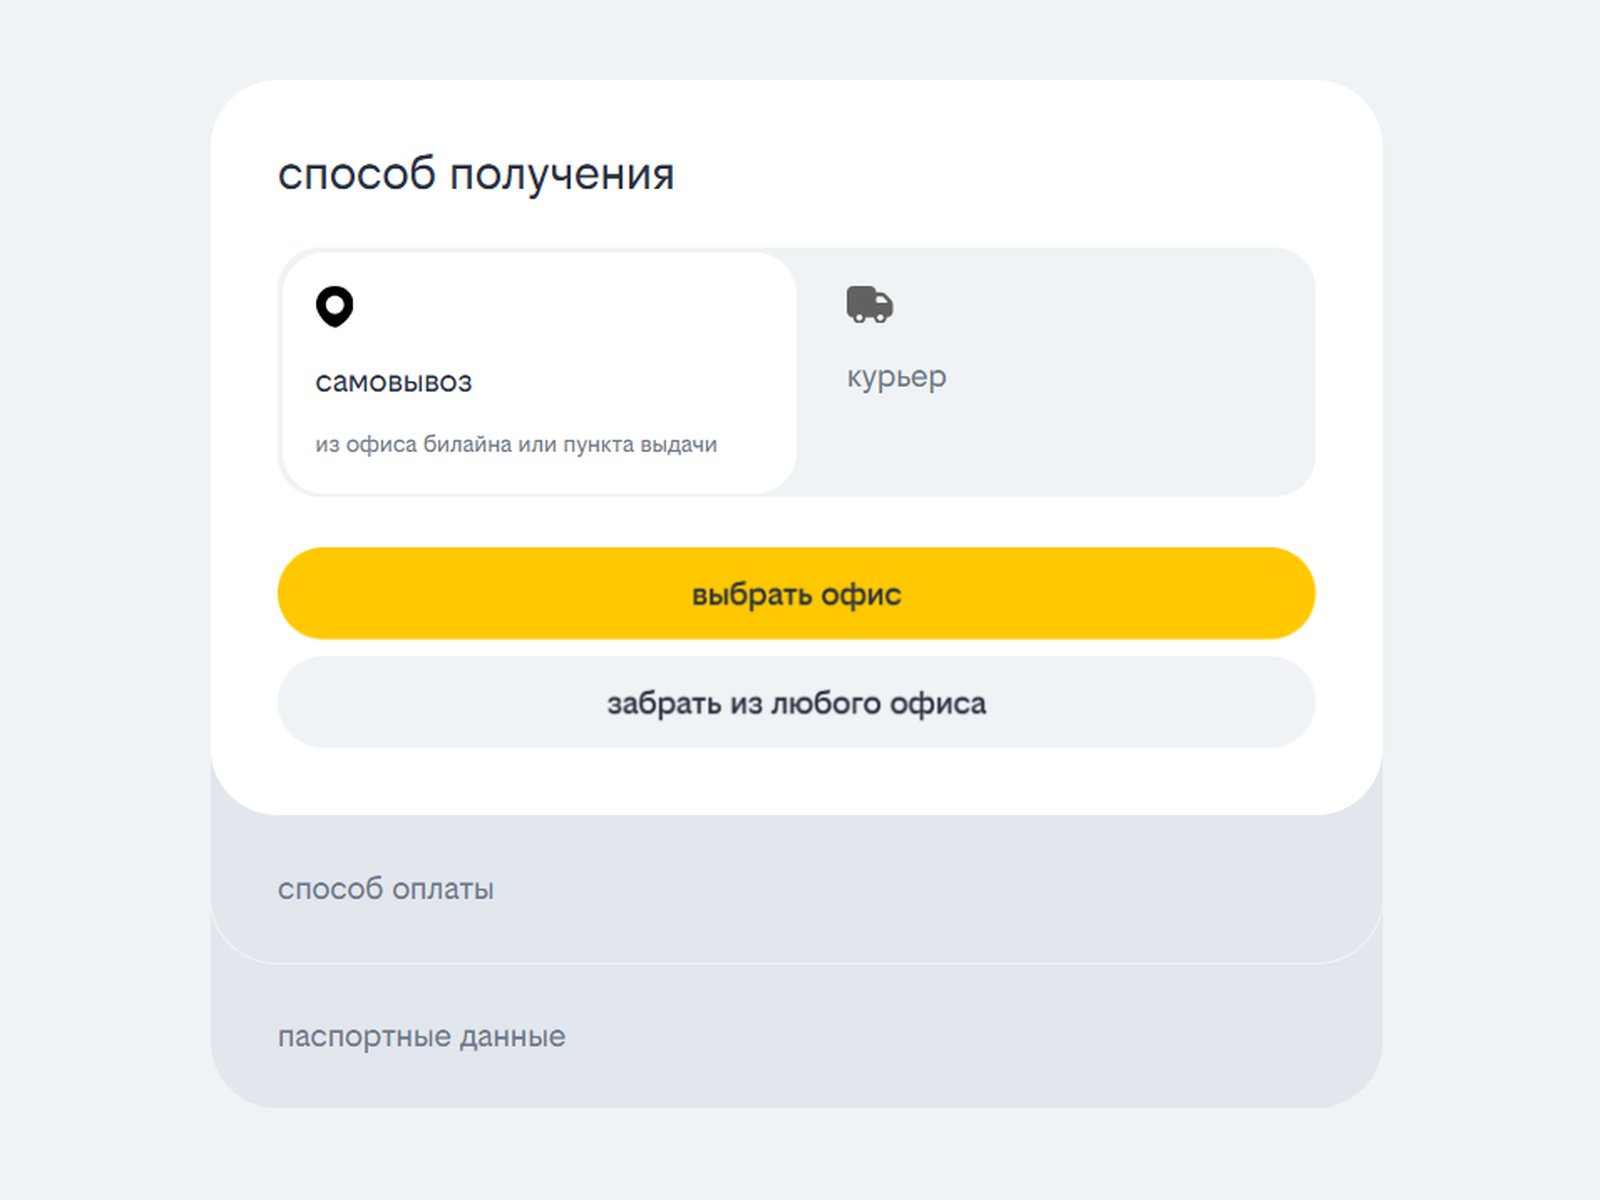Click blank white area beside the "способ получения" title
This screenshot has width=1600, height=1200.
pos(1000,174)
